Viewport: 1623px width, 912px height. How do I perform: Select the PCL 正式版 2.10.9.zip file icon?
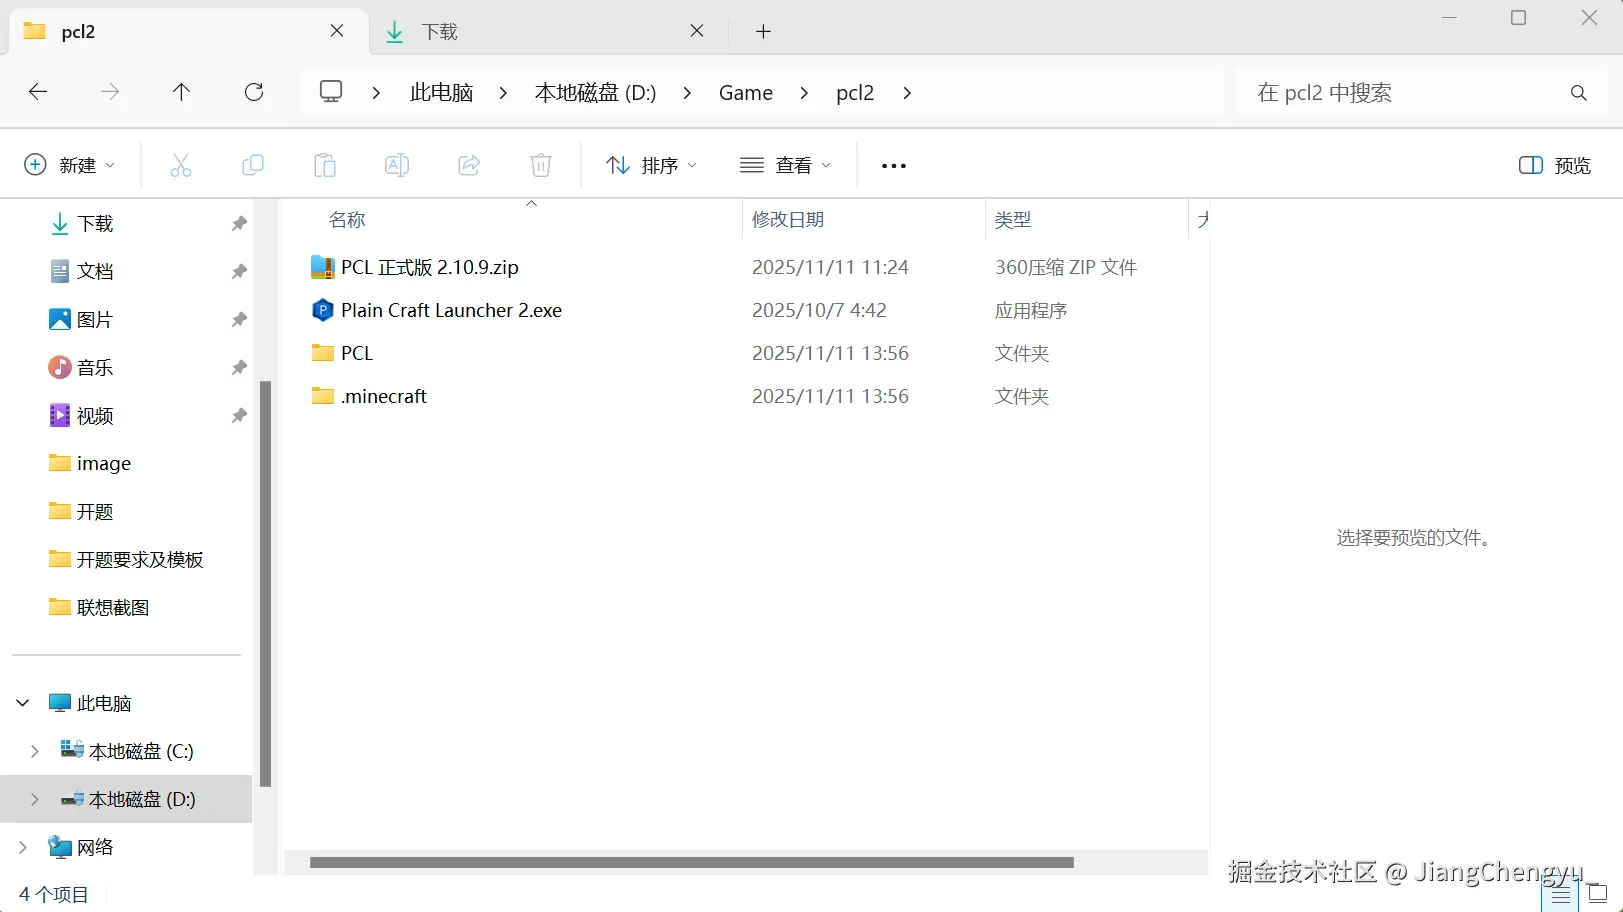click(322, 267)
